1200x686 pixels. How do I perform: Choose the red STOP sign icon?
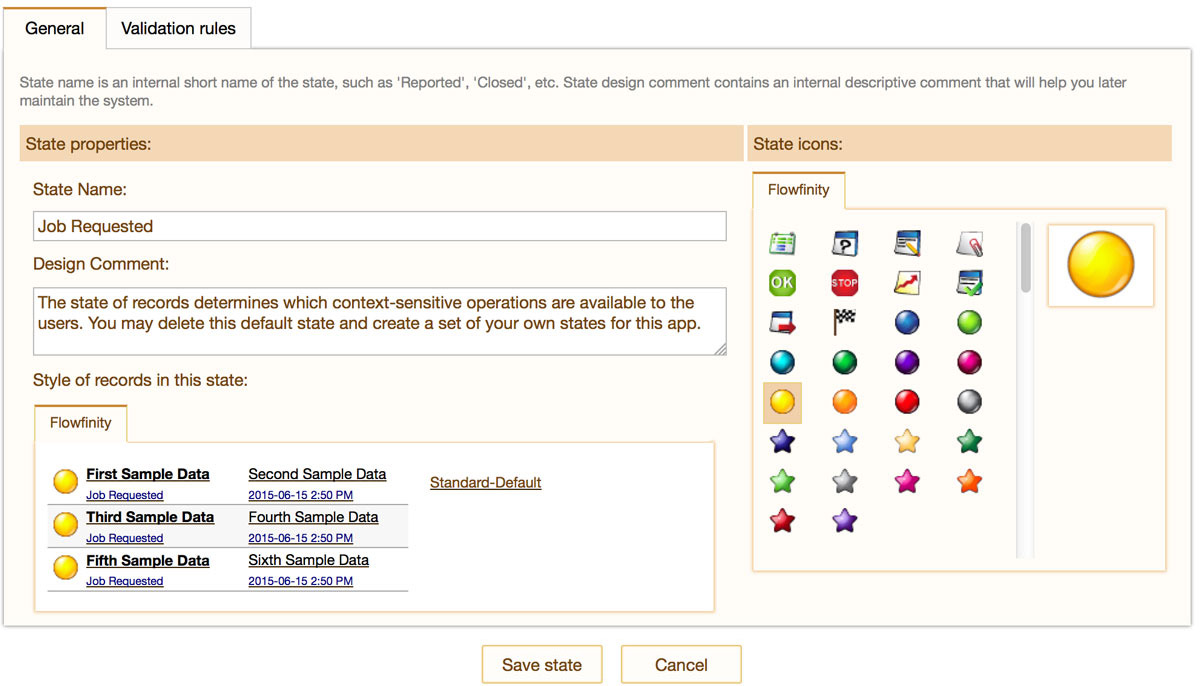tap(845, 283)
